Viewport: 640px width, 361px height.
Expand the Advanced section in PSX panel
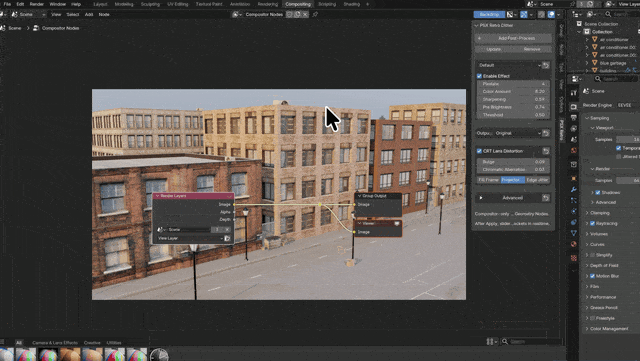(x=481, y=198)
